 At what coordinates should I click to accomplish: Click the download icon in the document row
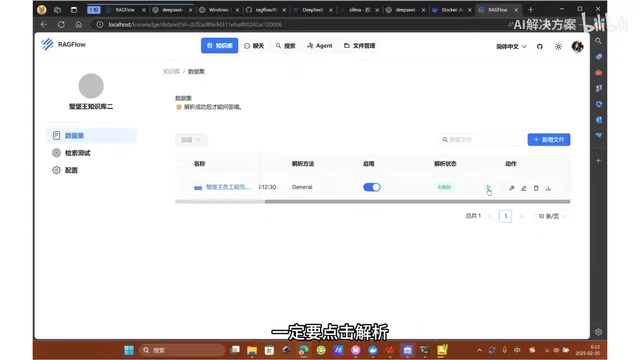(x=548, y=188)
